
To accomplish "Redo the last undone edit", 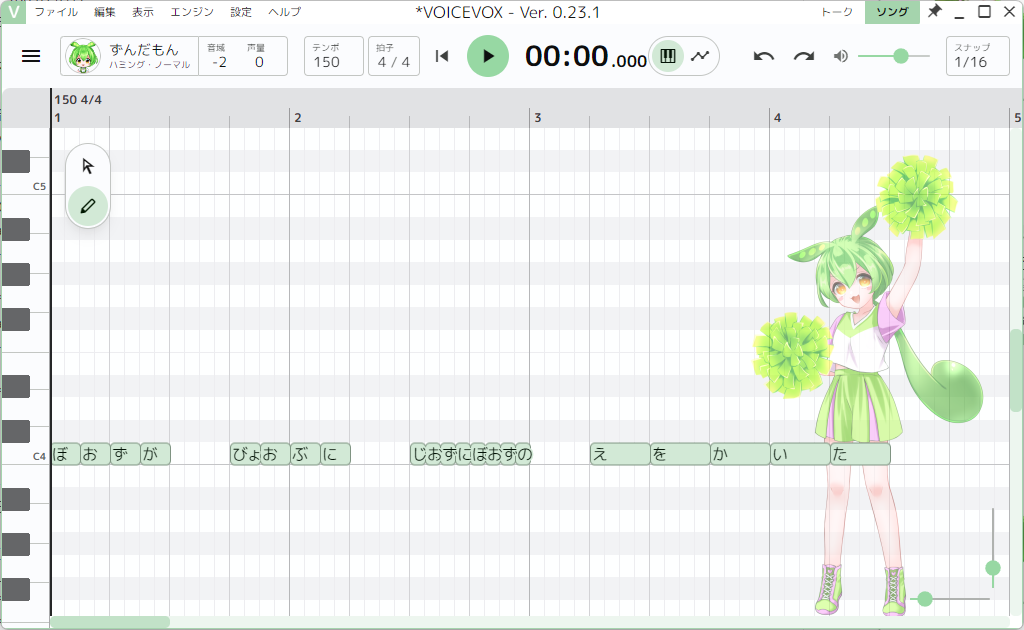I will (804, 56).
